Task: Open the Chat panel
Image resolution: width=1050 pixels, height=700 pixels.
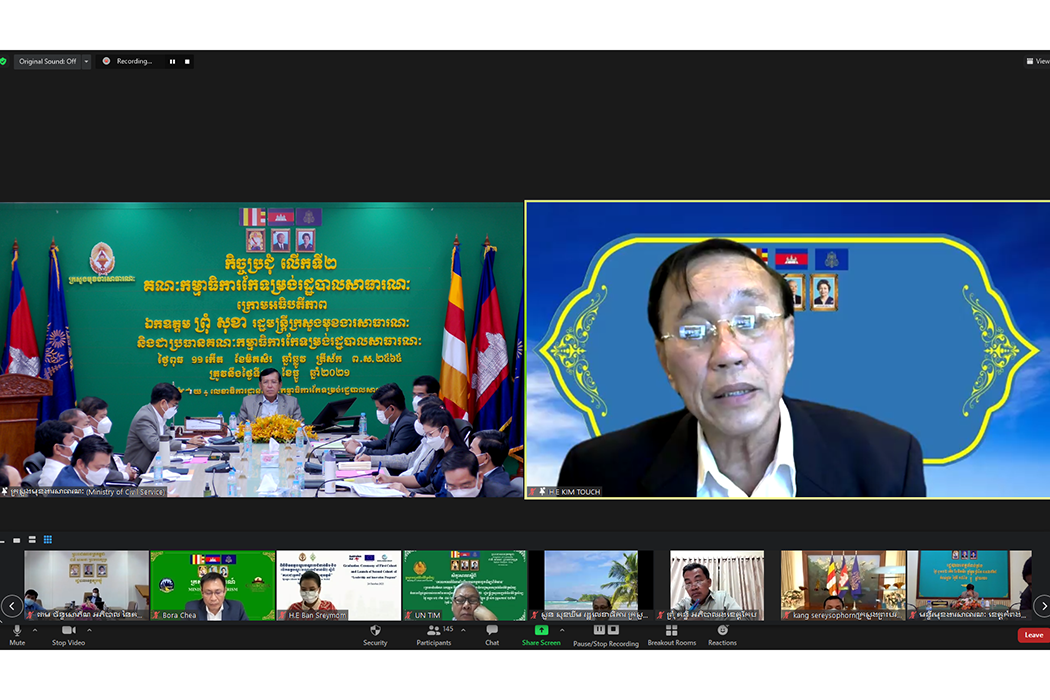Action: 492,631
